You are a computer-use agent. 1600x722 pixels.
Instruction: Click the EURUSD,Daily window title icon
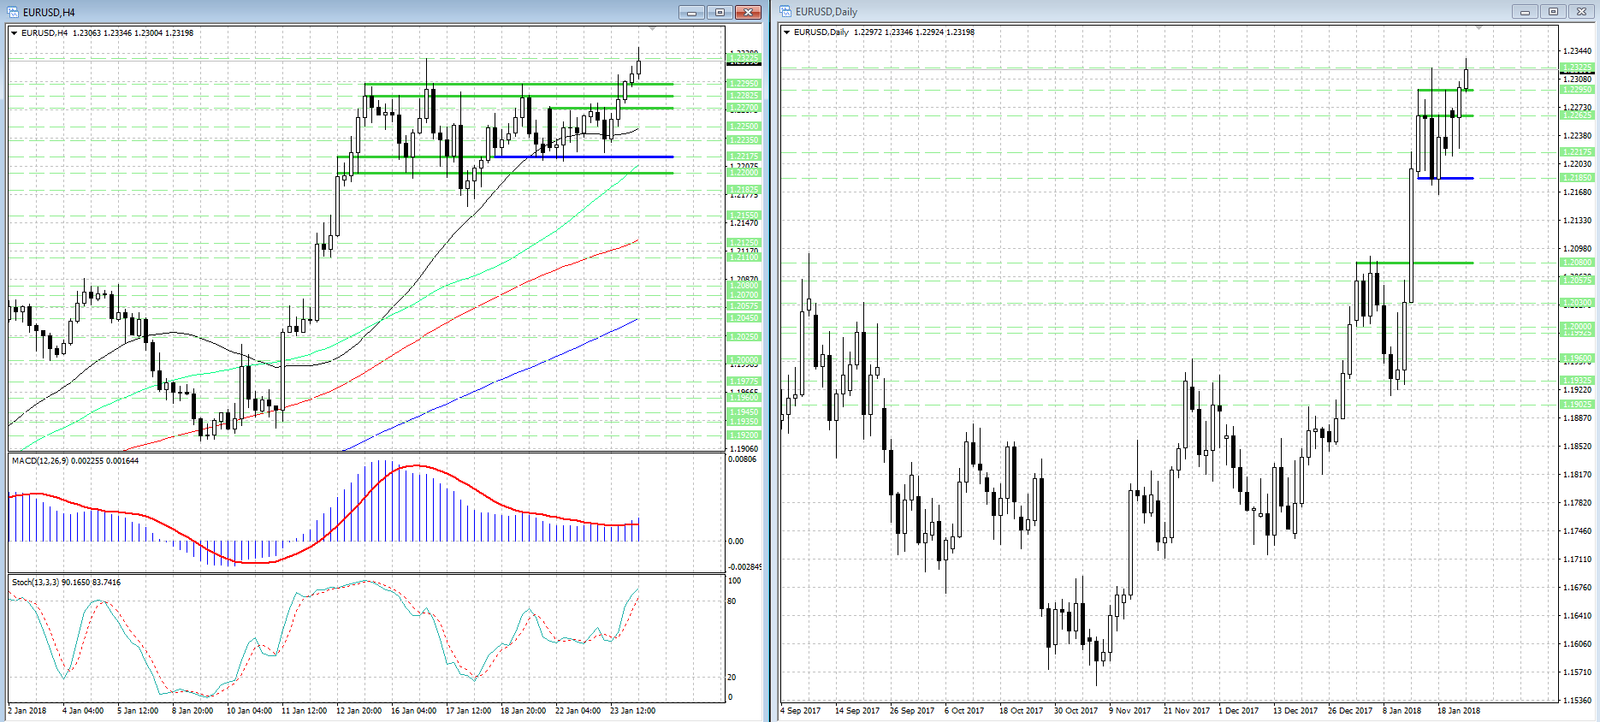(x=786, y=12)
